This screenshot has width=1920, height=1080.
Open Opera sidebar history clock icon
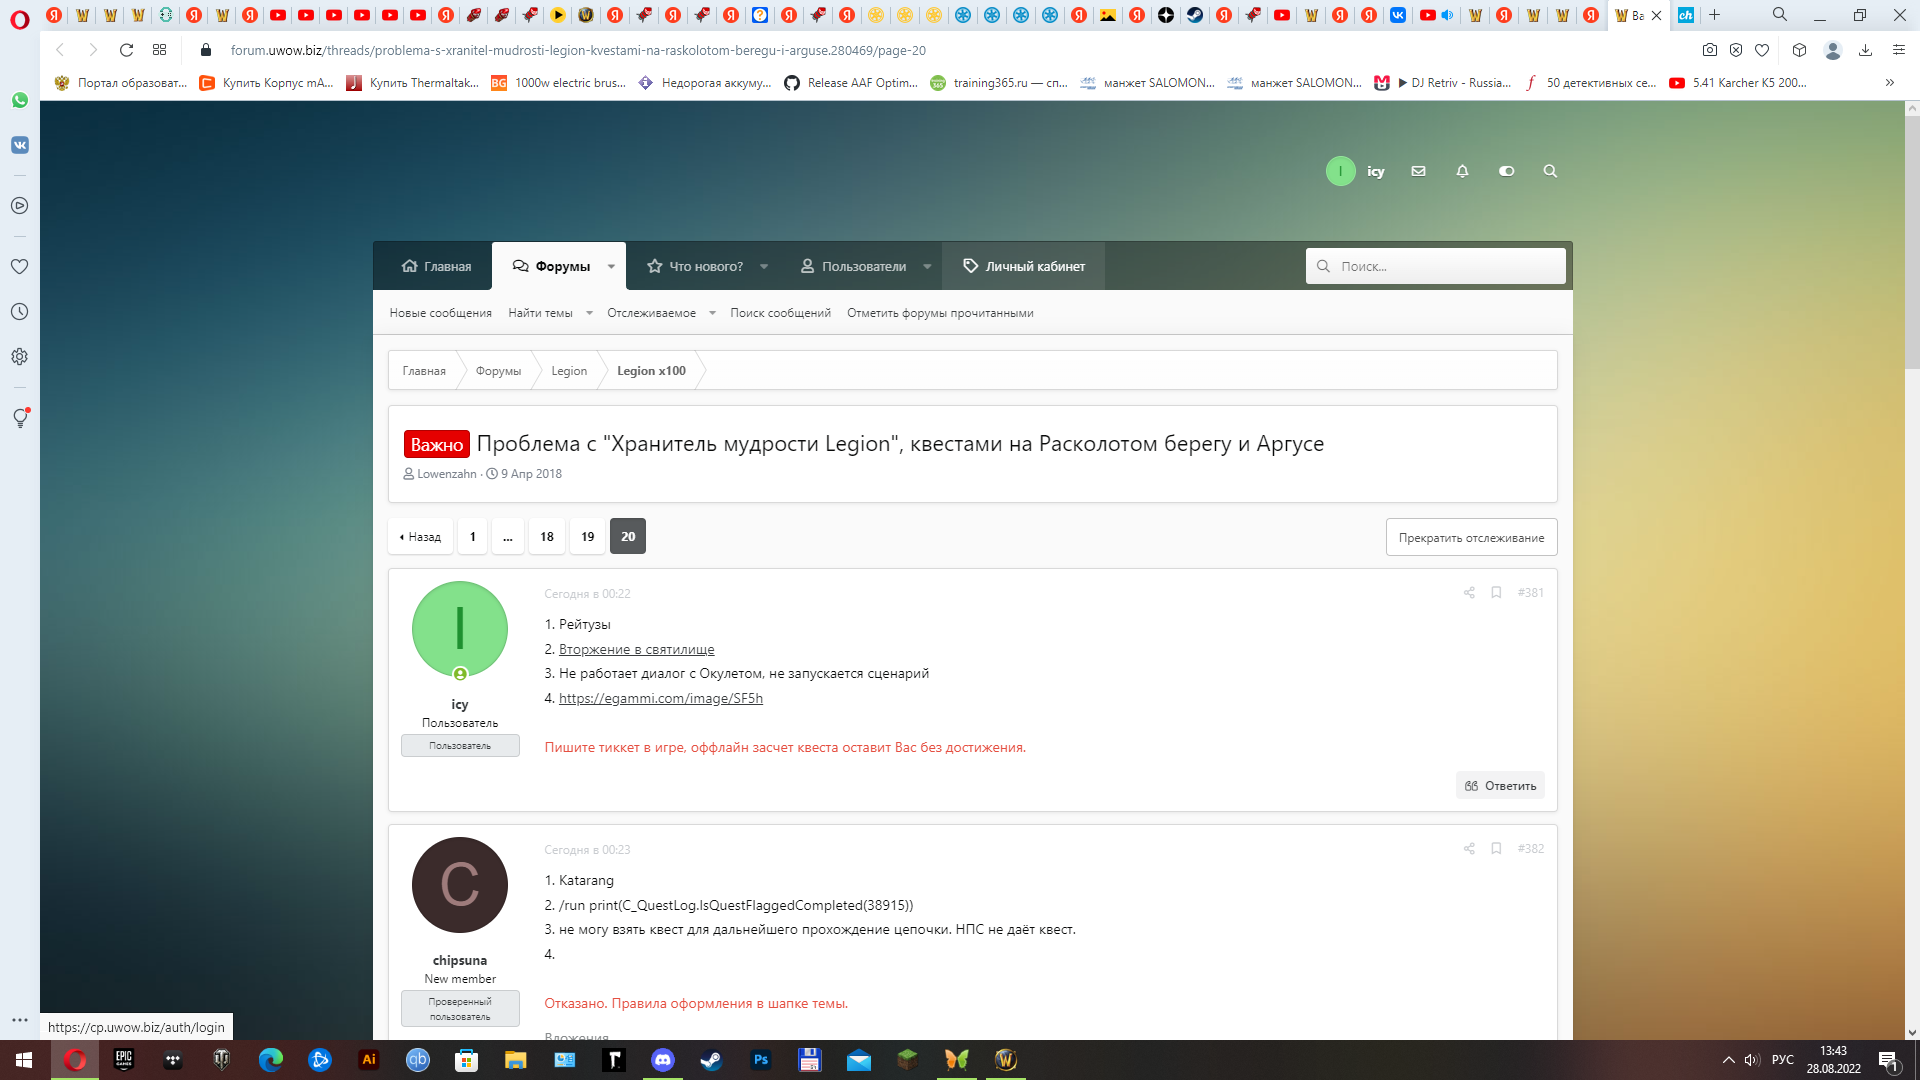tap(20, 312)
